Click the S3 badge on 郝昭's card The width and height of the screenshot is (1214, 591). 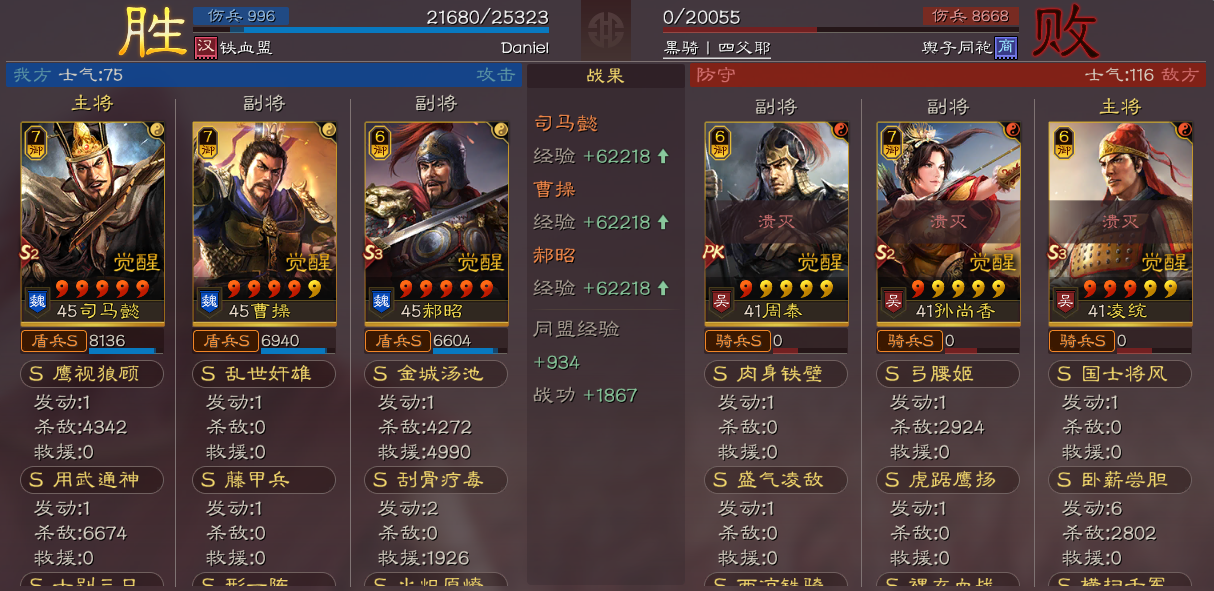tap(374, 252)
